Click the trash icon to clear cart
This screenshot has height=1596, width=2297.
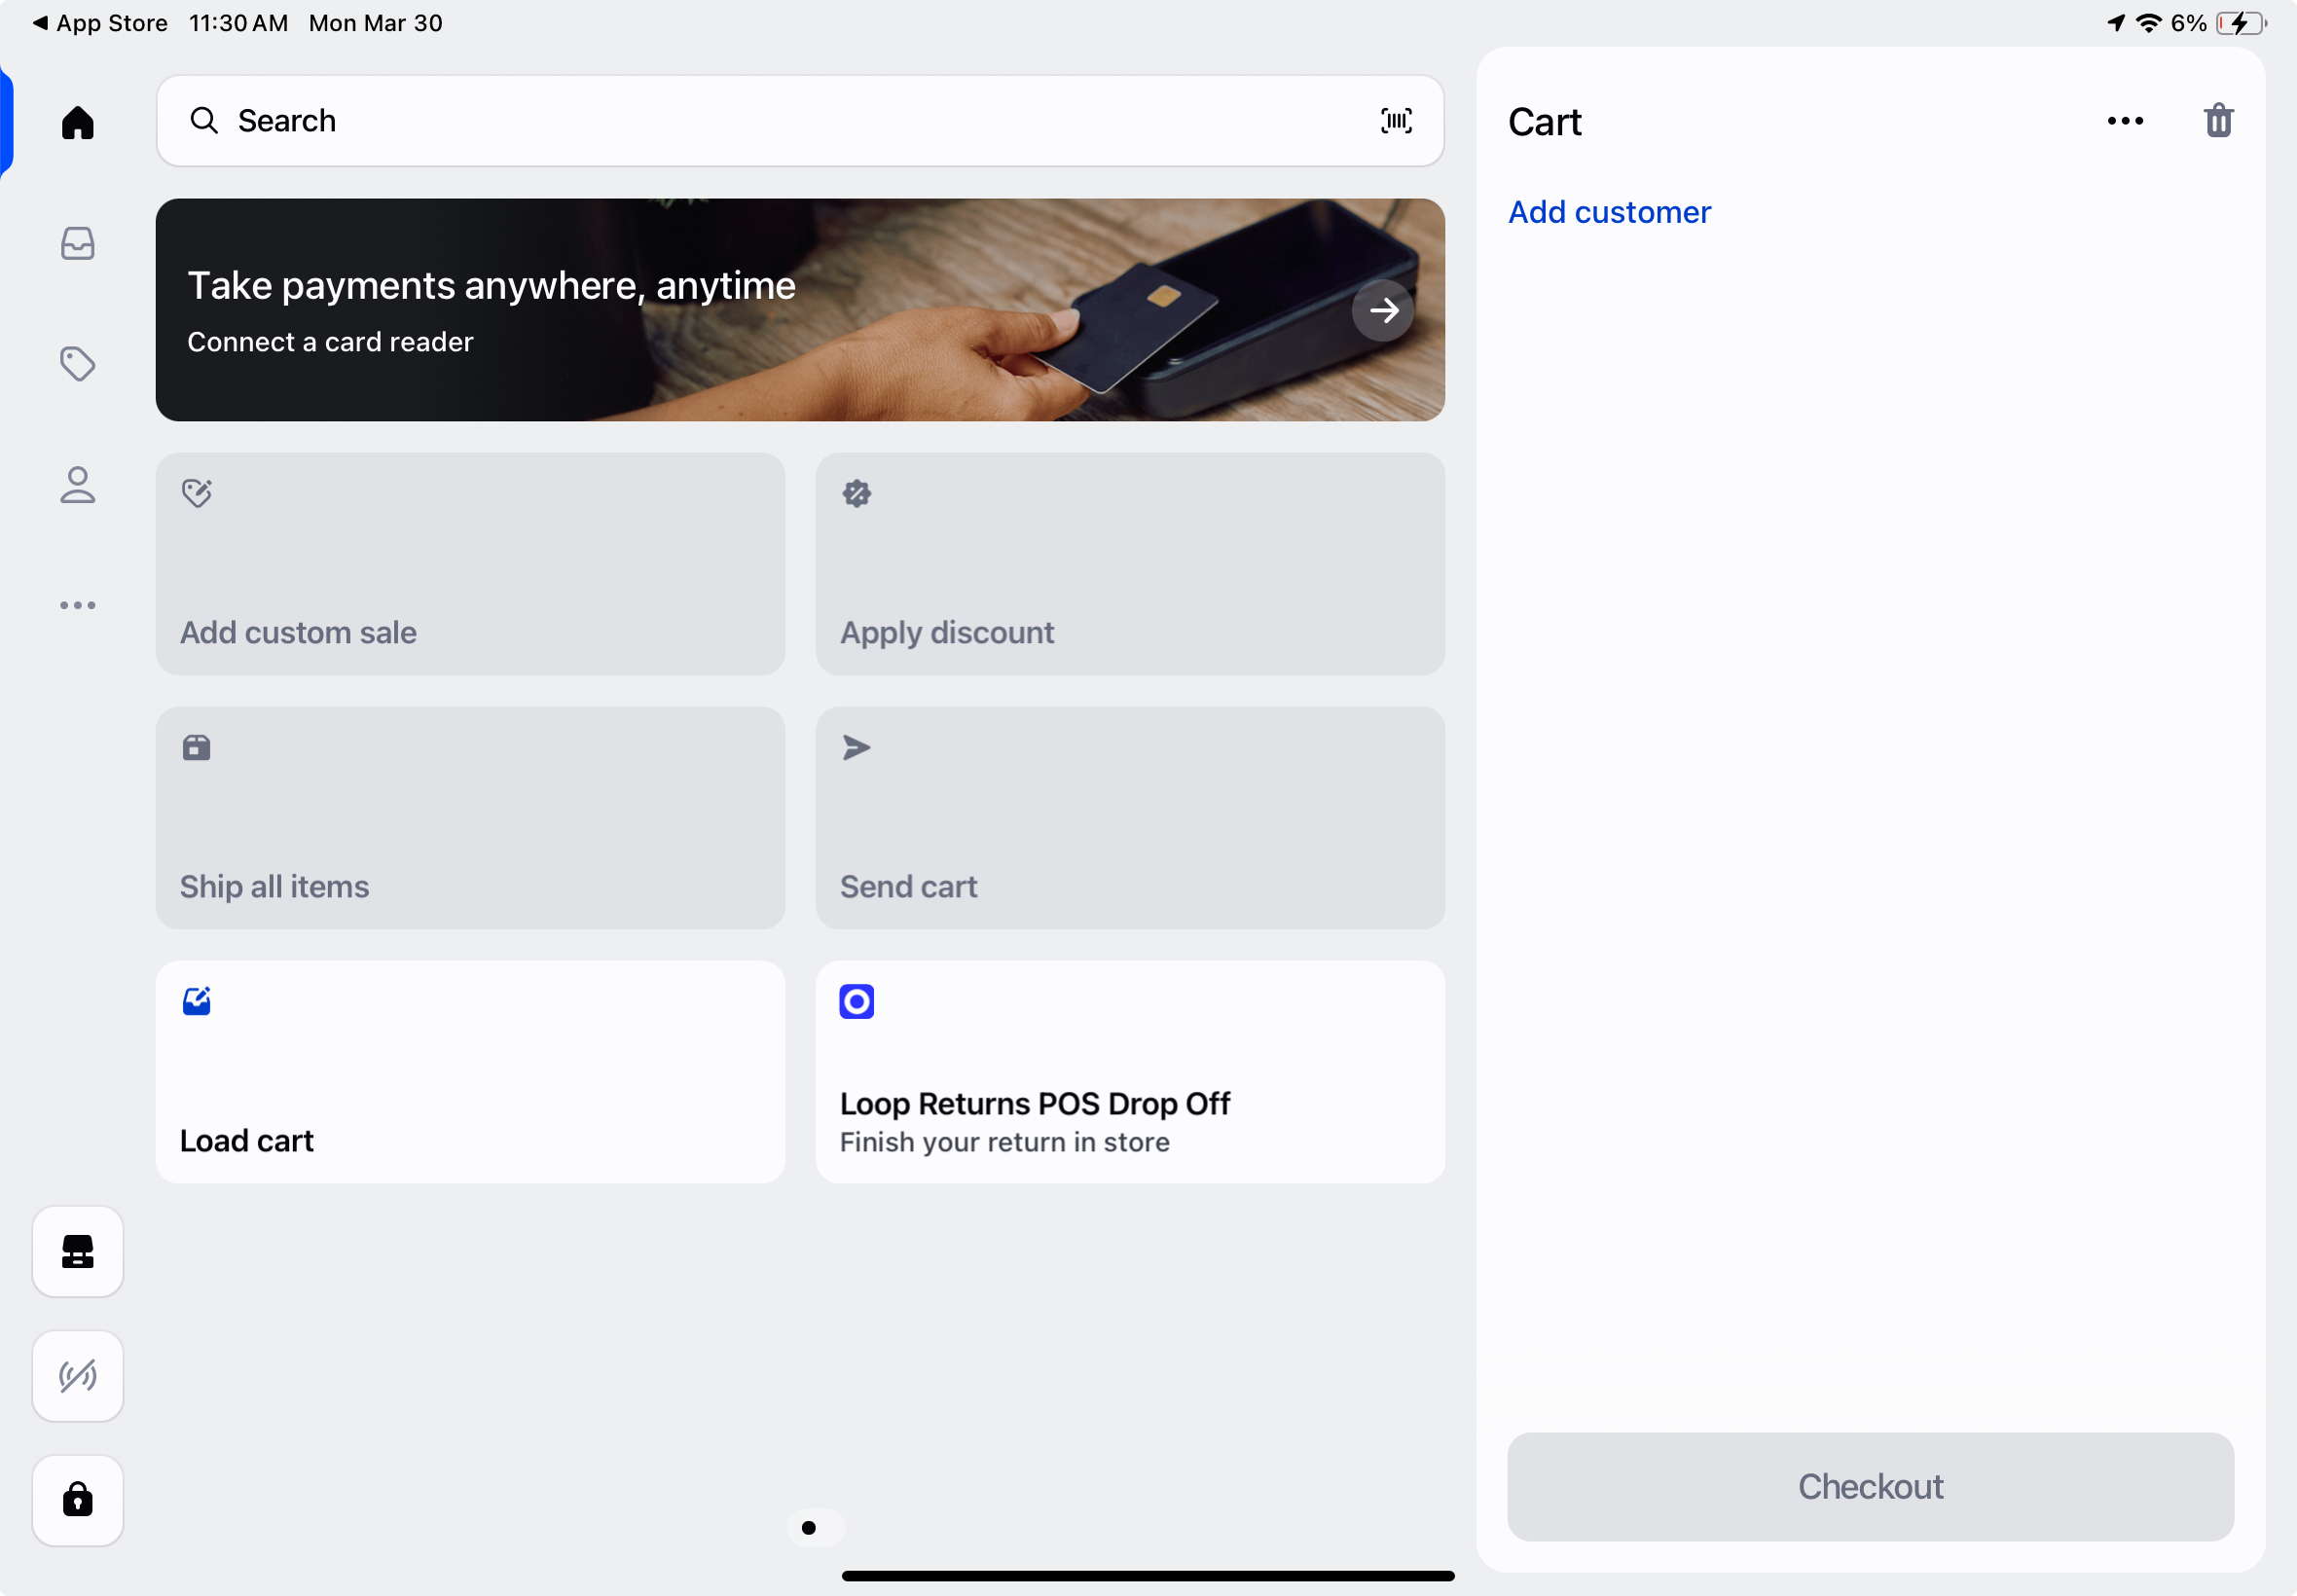click(2218, 121)
